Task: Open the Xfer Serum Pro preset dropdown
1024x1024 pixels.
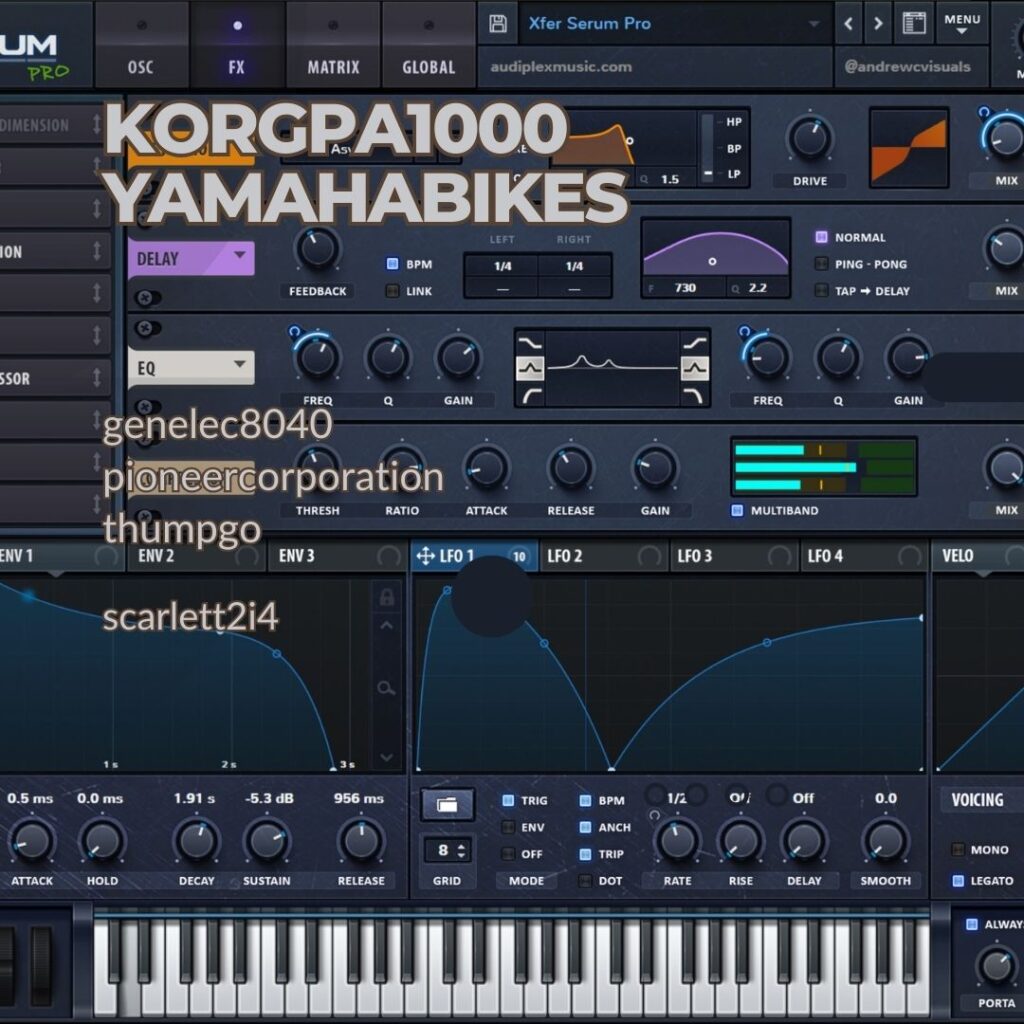Action: click(675, 24)
